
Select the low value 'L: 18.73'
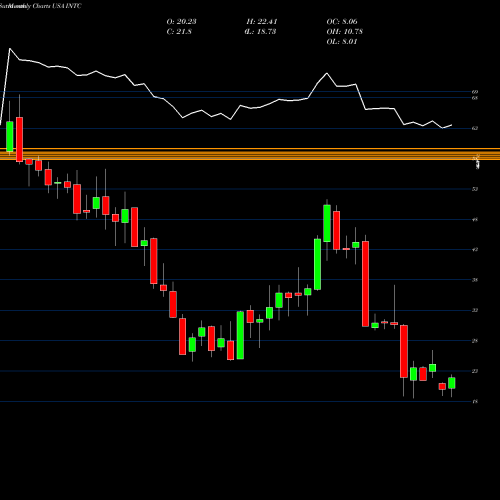[261, 32]
